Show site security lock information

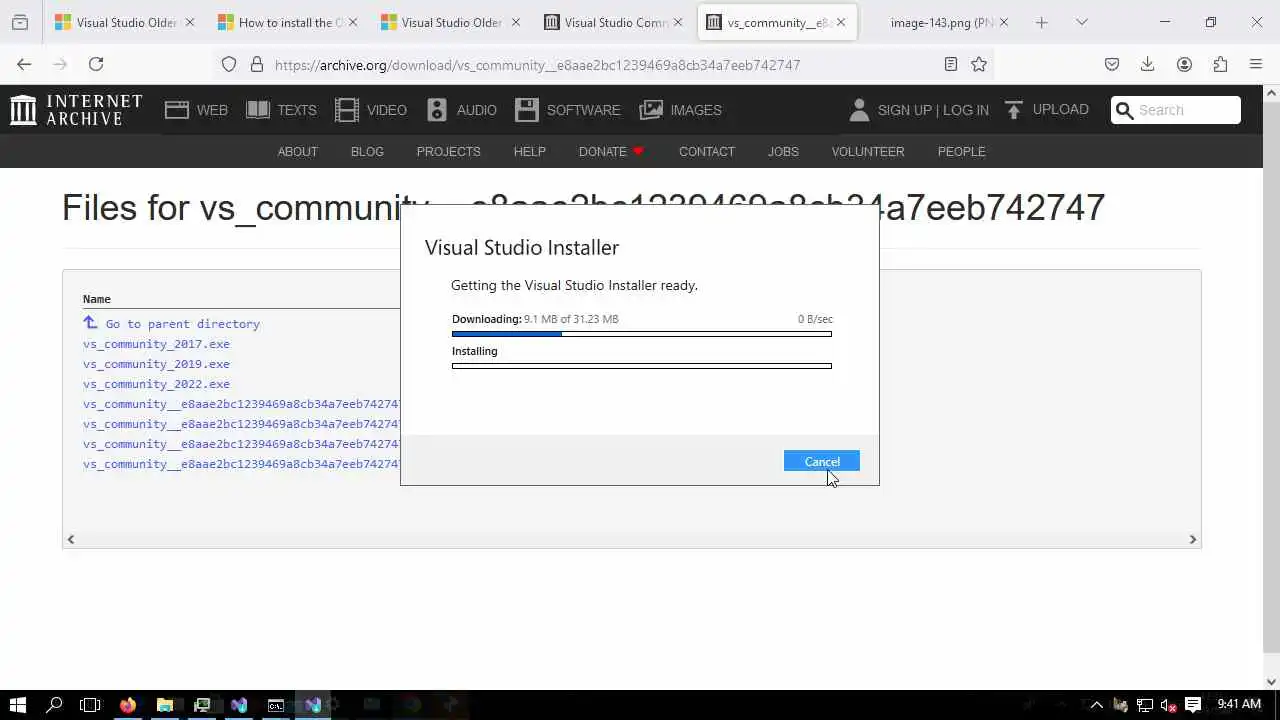[256, 64]
